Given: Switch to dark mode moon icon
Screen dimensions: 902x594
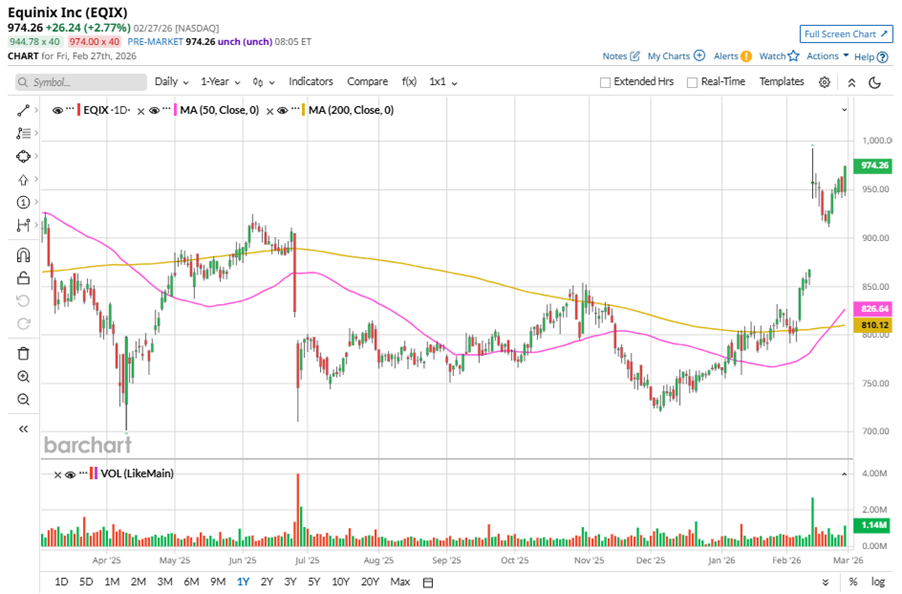Looking at the screenshot, I should coord(875,82).
